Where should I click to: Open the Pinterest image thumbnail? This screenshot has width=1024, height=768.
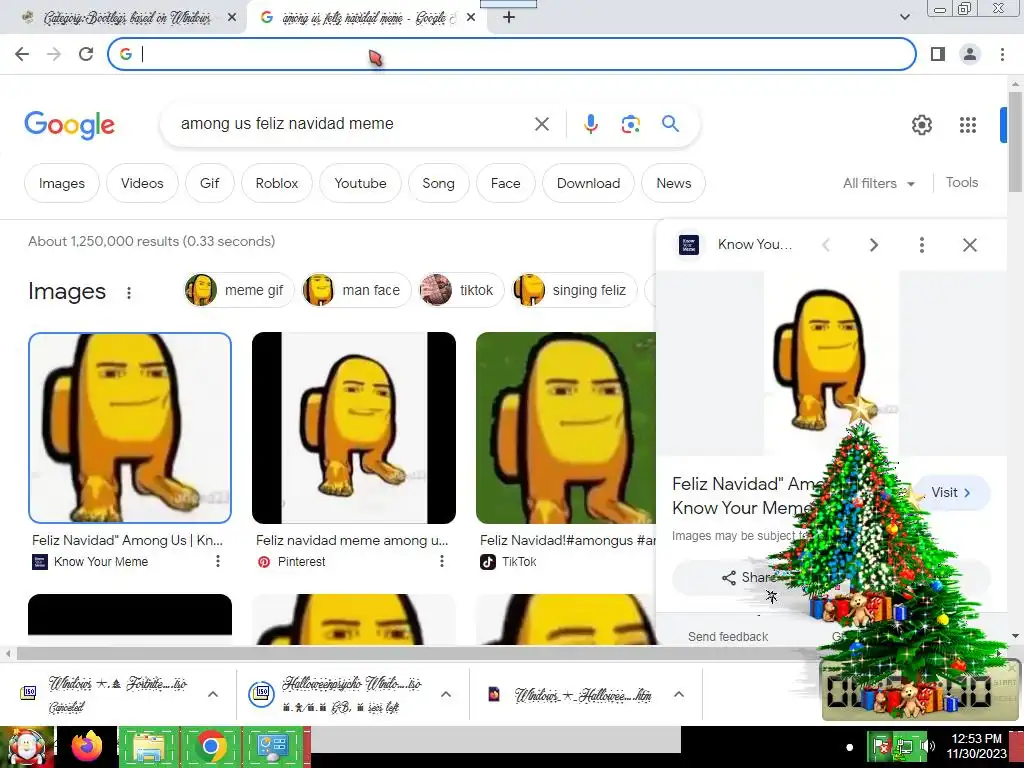354,428
